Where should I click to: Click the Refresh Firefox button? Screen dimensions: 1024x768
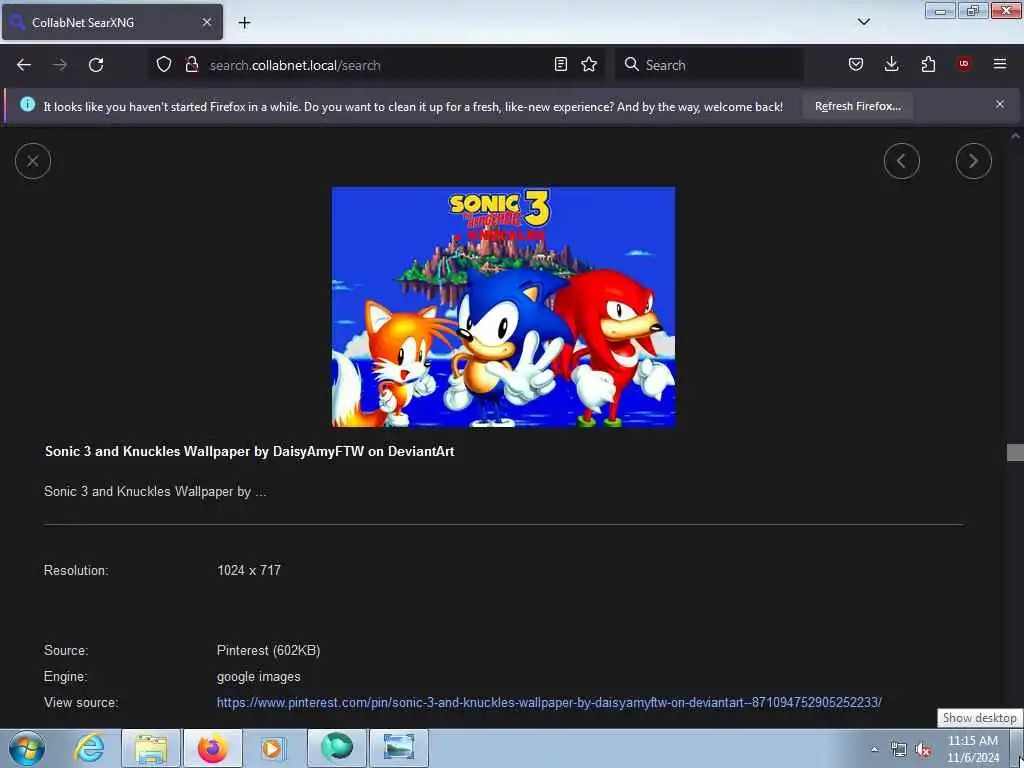coord(857,106)
